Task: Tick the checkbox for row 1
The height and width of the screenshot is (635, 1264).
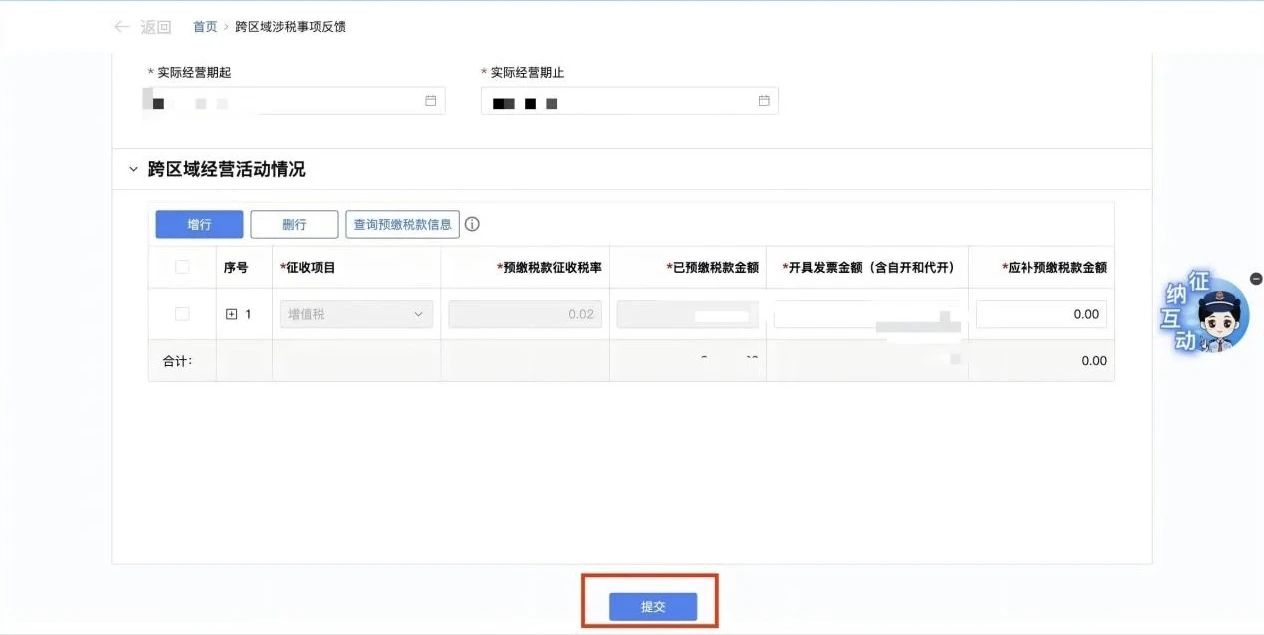Action: click(x=182, y=314)
